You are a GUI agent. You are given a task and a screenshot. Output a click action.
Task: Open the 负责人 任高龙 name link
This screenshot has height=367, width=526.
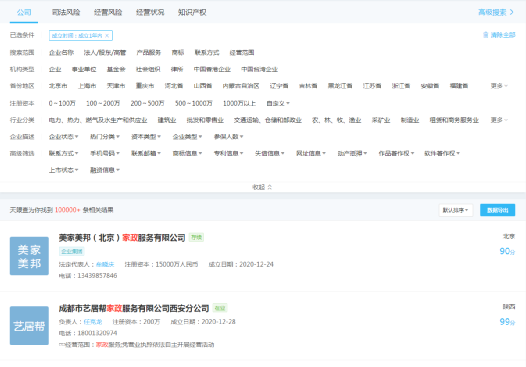93,322
